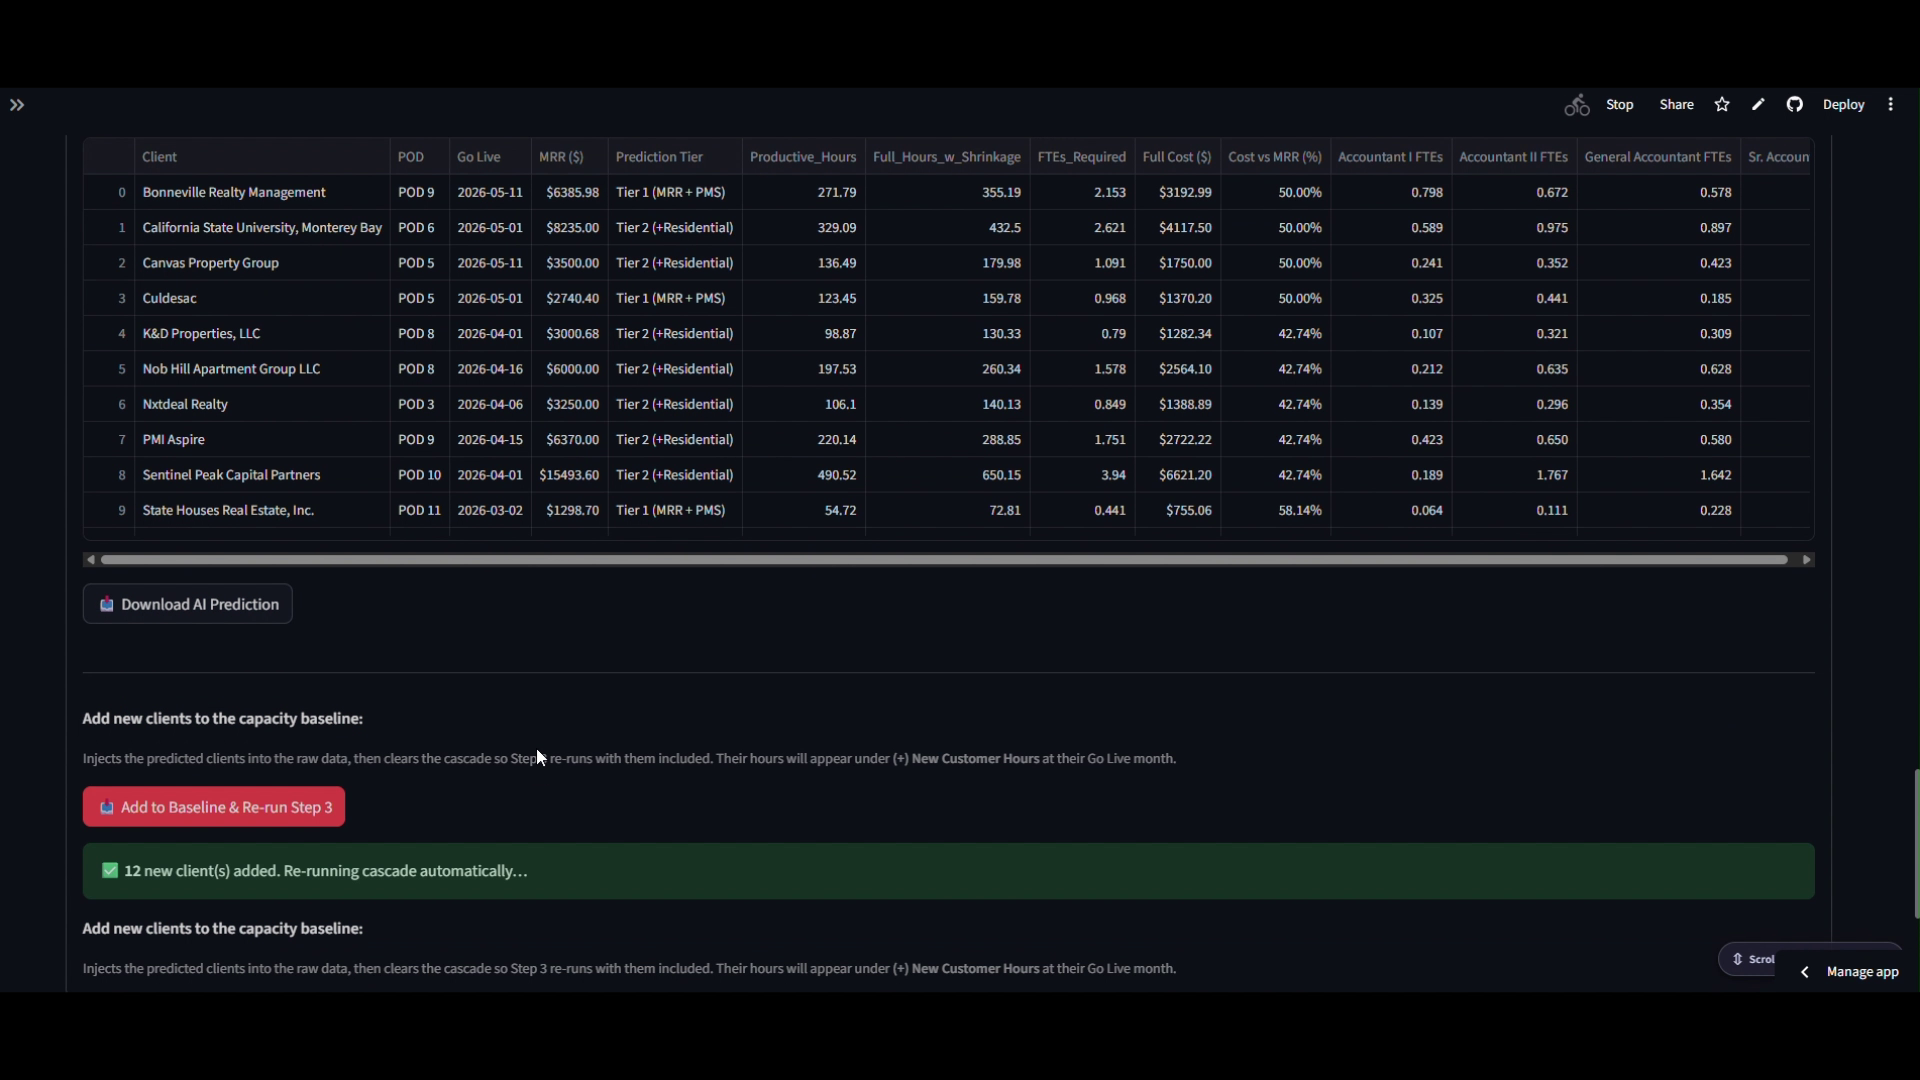Sort by the MRR ($) column header
Screen dimensions: 1920x1080
[x=561, y=157]
